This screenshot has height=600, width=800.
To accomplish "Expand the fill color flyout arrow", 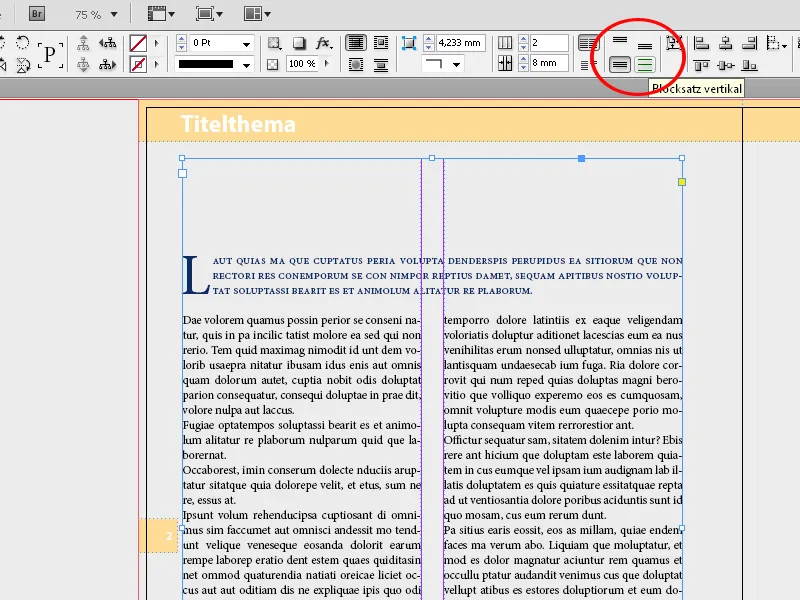I will (x=157, y=43).
